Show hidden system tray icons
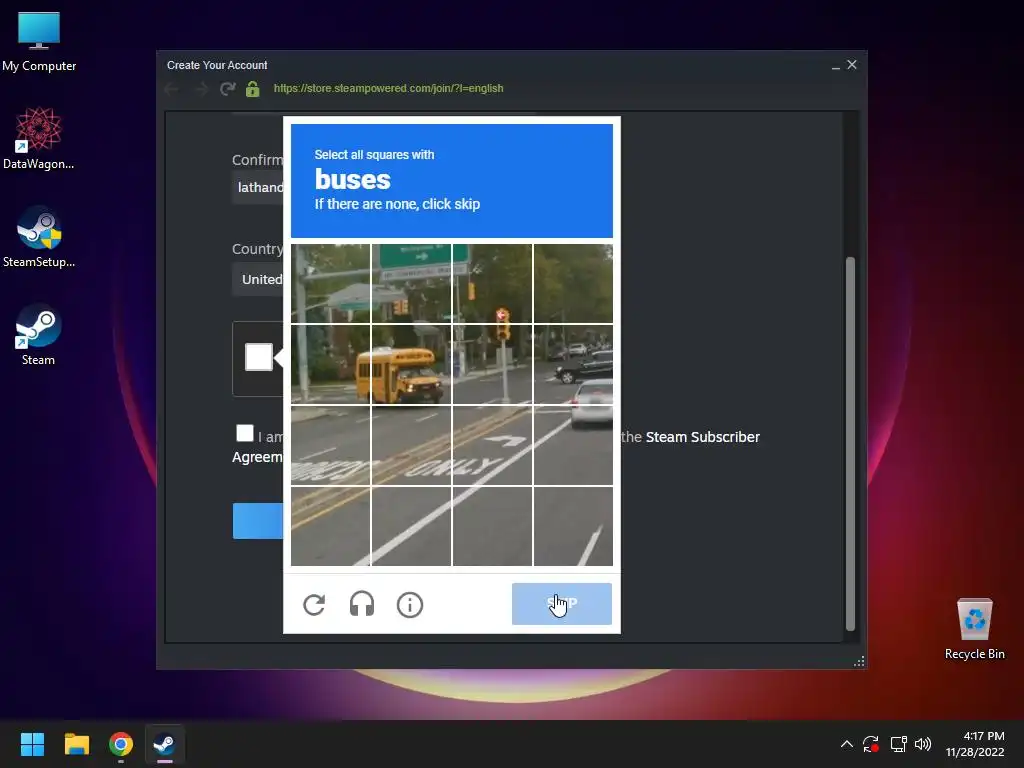The image size is (1024, 768). pyautogui.click(x=846, y=744)
